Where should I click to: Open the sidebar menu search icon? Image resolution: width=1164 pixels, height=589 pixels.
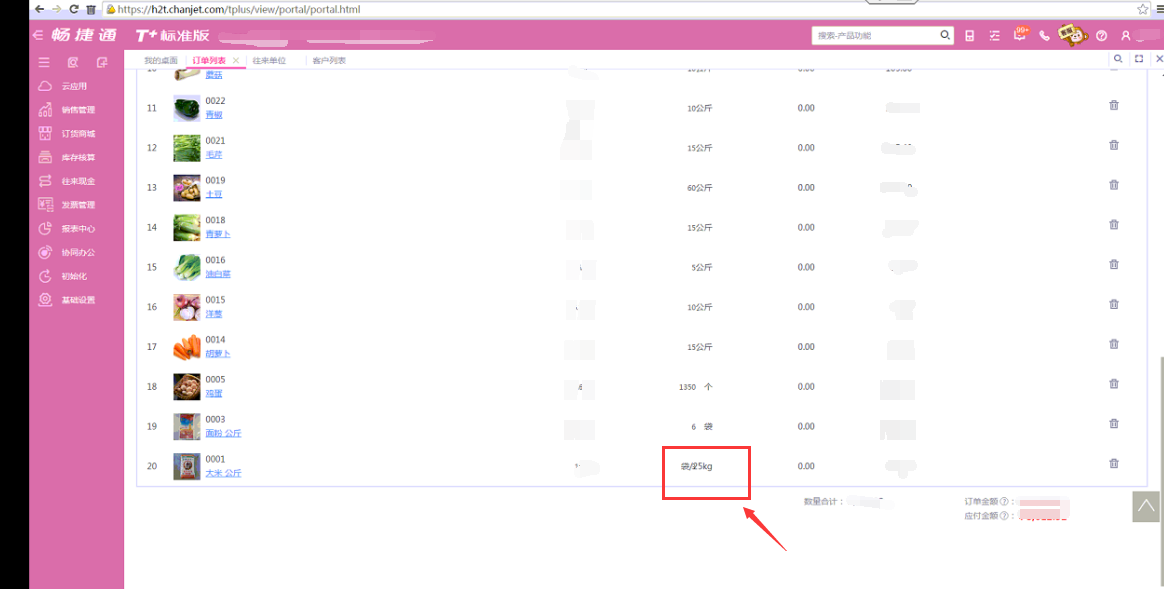(73, 62)
